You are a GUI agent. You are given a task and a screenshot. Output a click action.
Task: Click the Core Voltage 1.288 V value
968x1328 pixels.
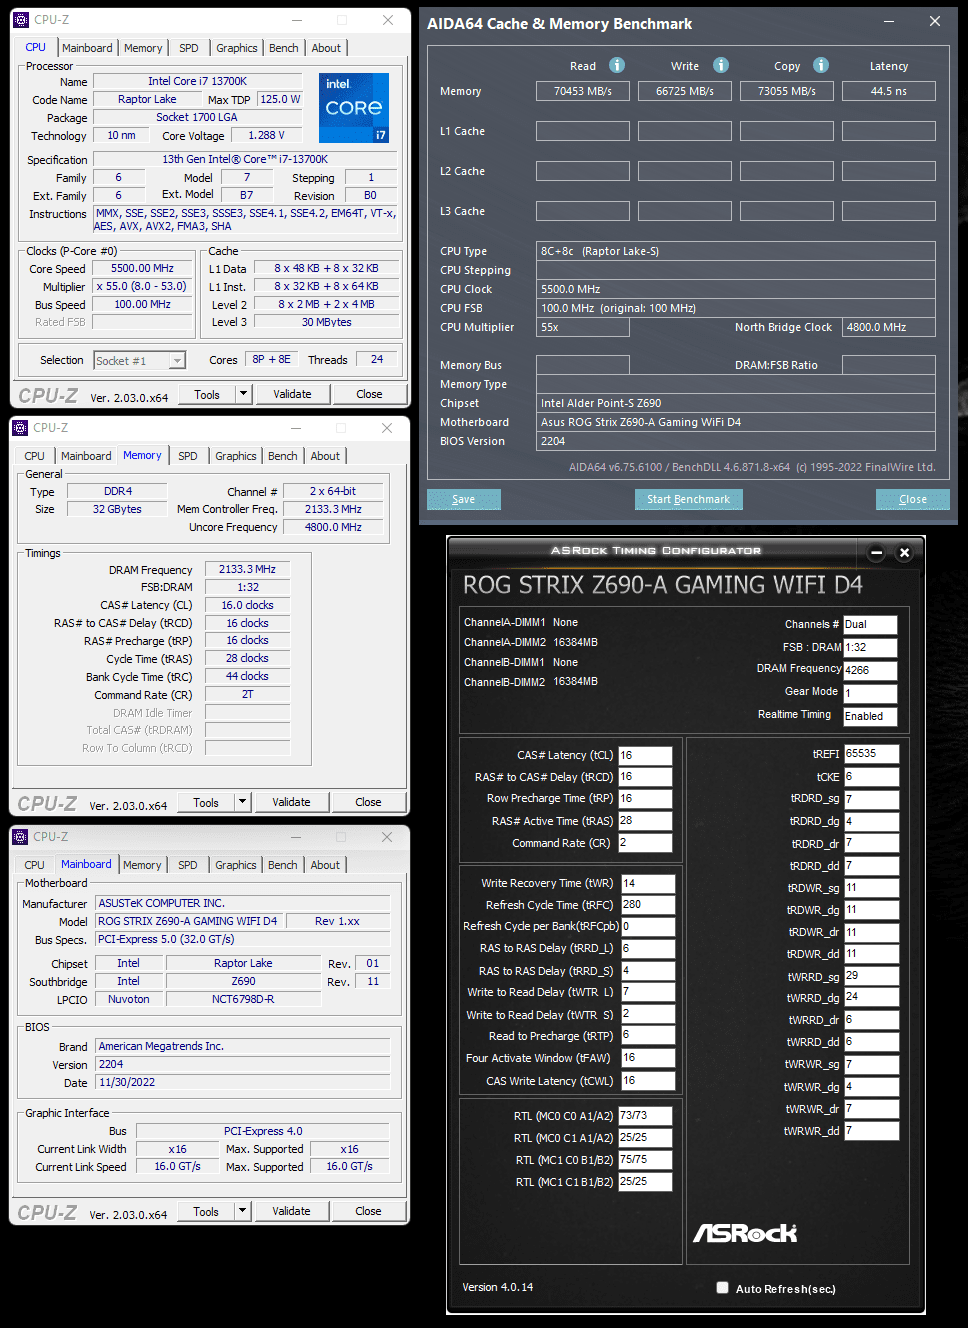pyautogui.click(x=267, y=136)
